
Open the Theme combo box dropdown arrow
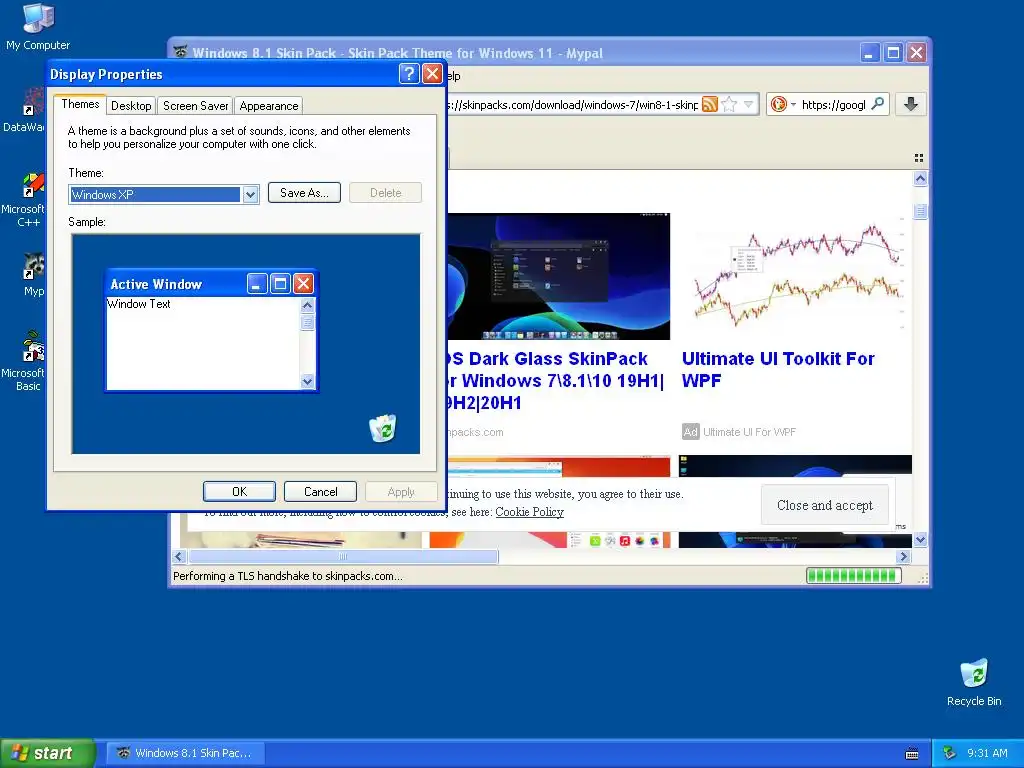250,195
